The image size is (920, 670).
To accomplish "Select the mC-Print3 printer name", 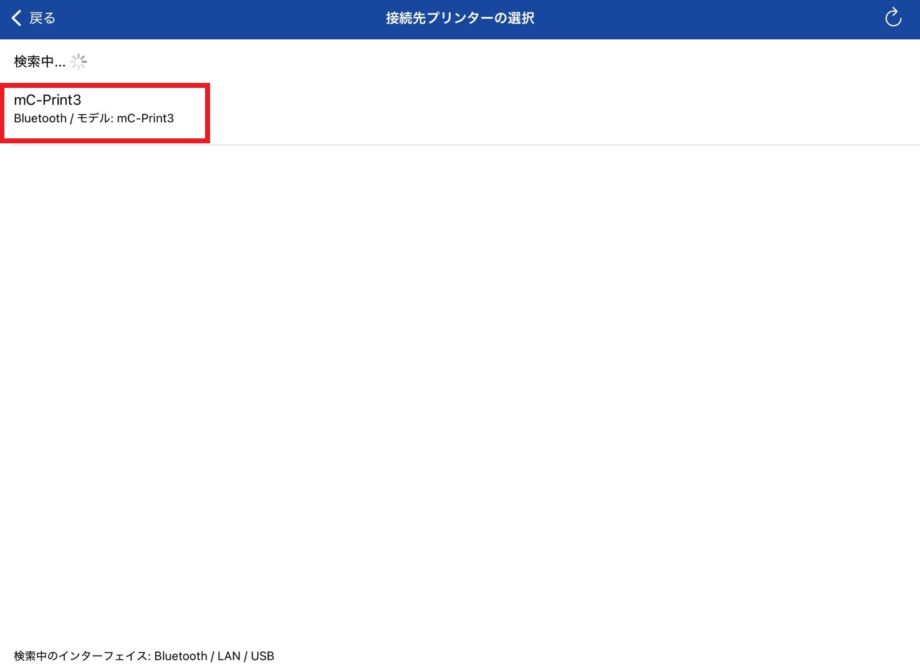I will (47, 100).
